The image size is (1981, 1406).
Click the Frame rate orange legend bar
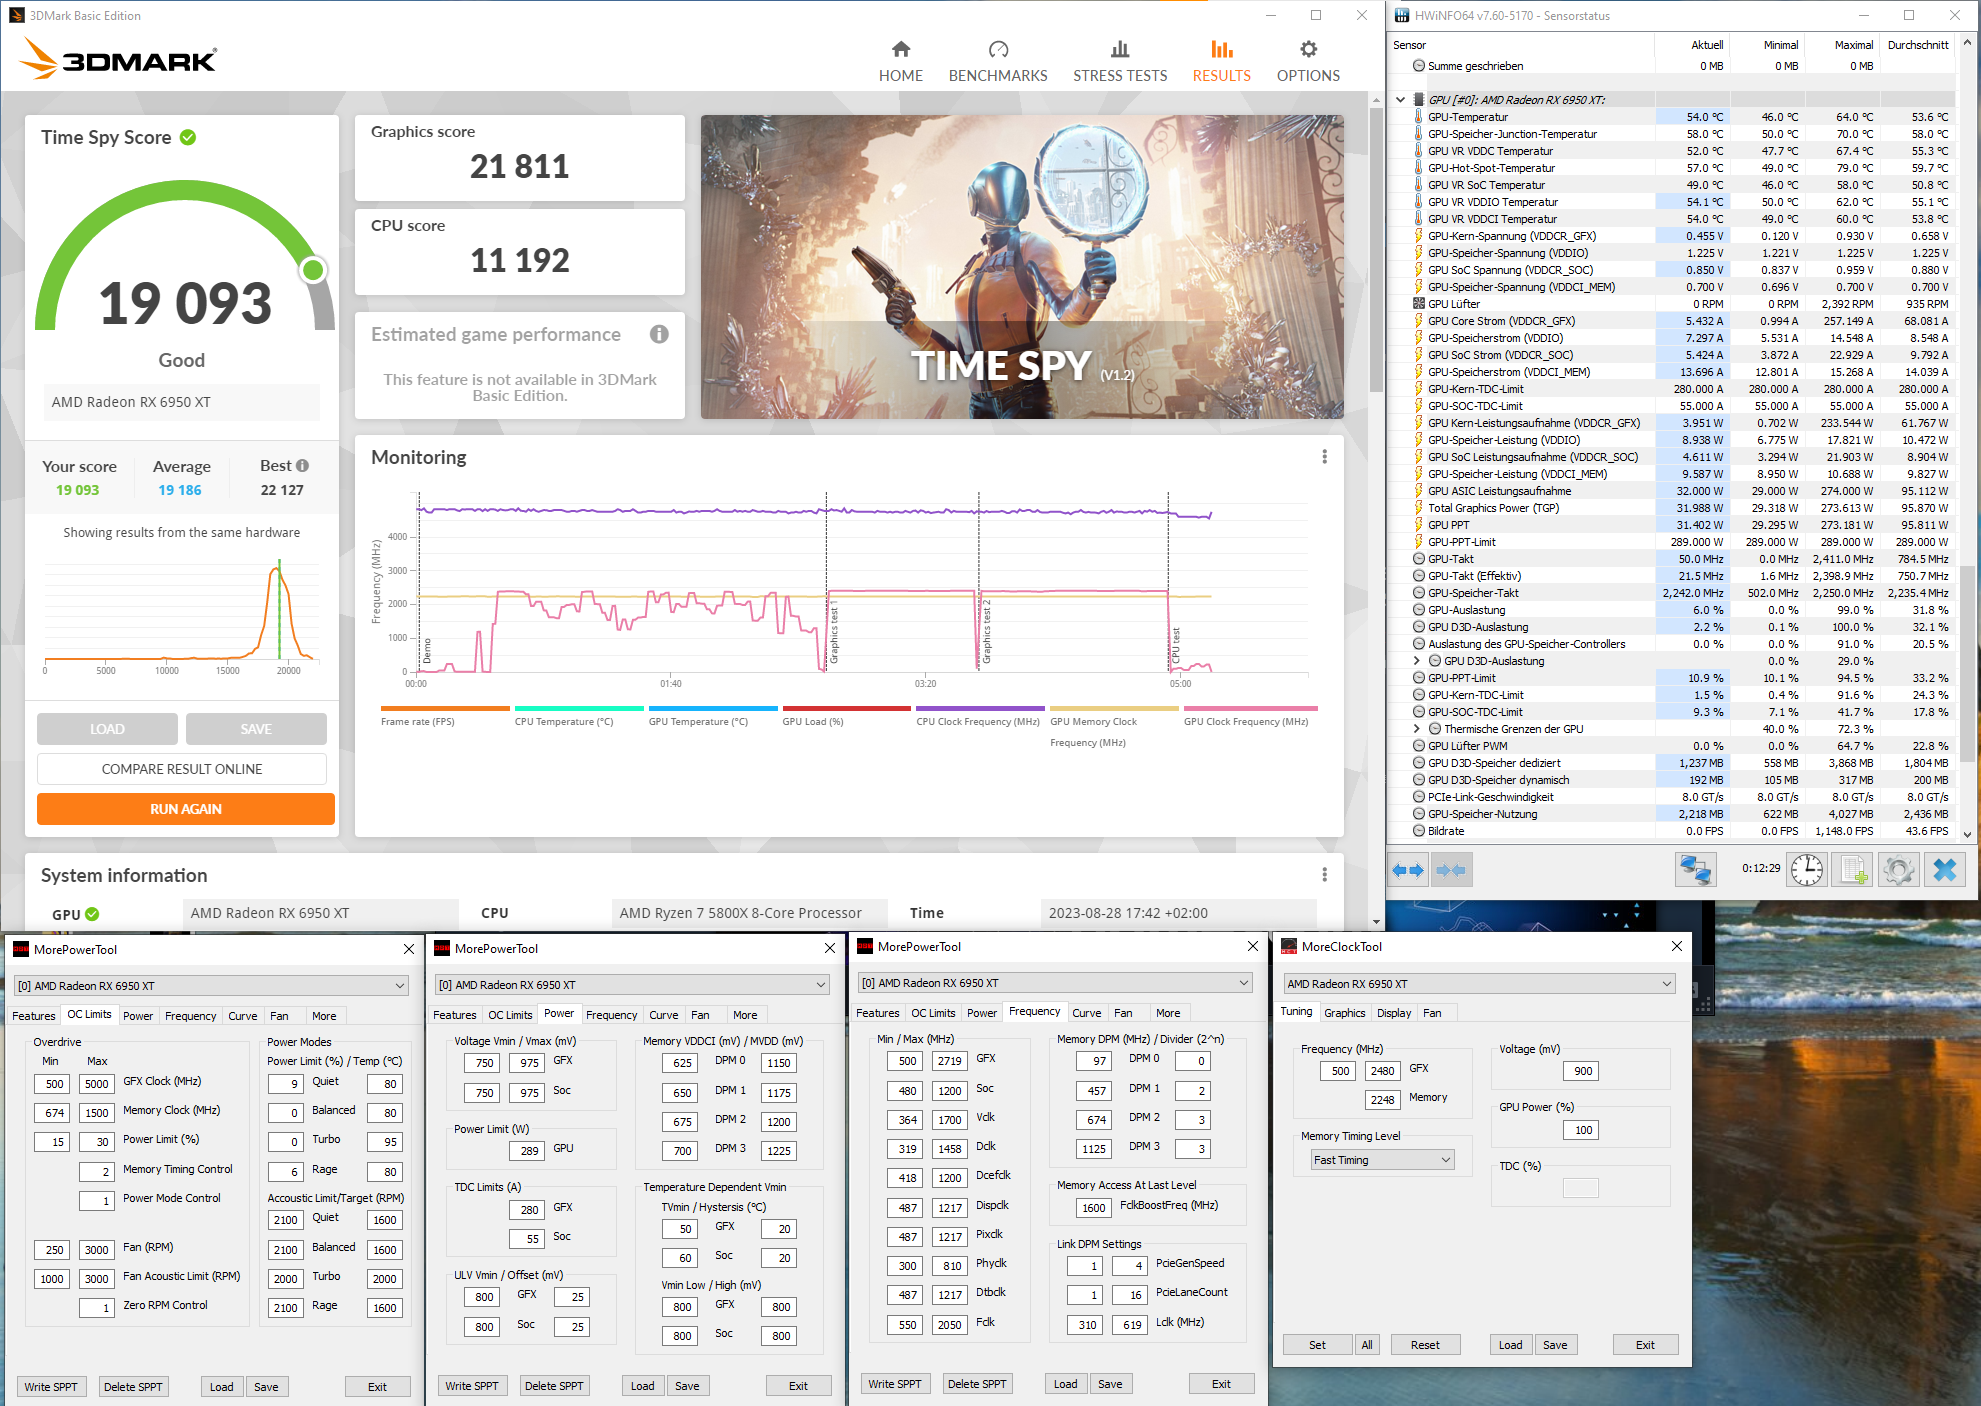(444, 708)
